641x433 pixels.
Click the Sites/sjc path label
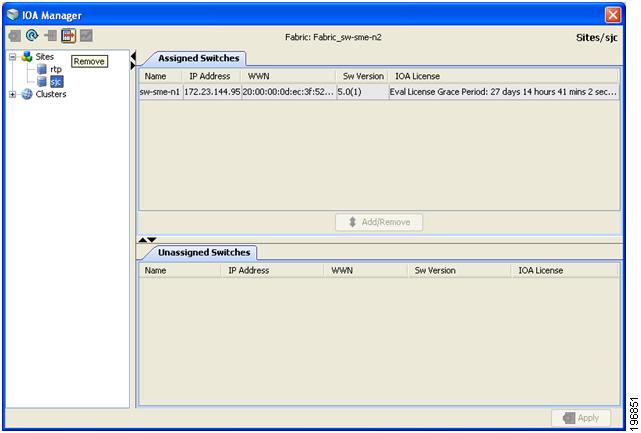pyautogui.click(x=596, y=38)
